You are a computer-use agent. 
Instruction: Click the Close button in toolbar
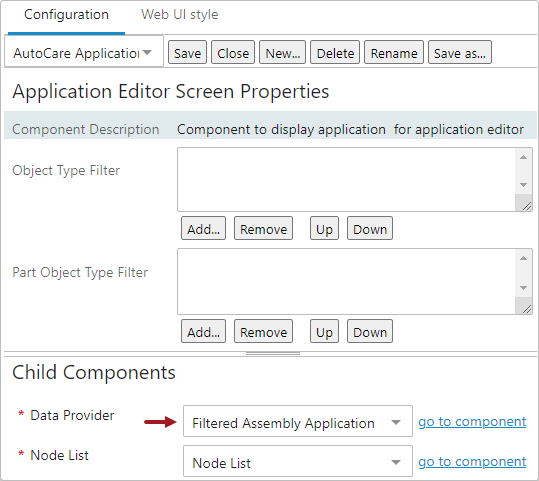233,53
